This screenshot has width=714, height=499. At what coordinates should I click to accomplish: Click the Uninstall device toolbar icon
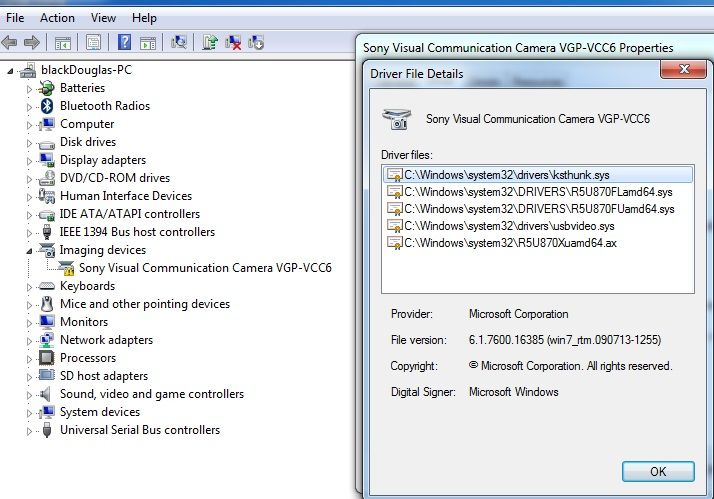pyautogui.click(x=233, y=42)
